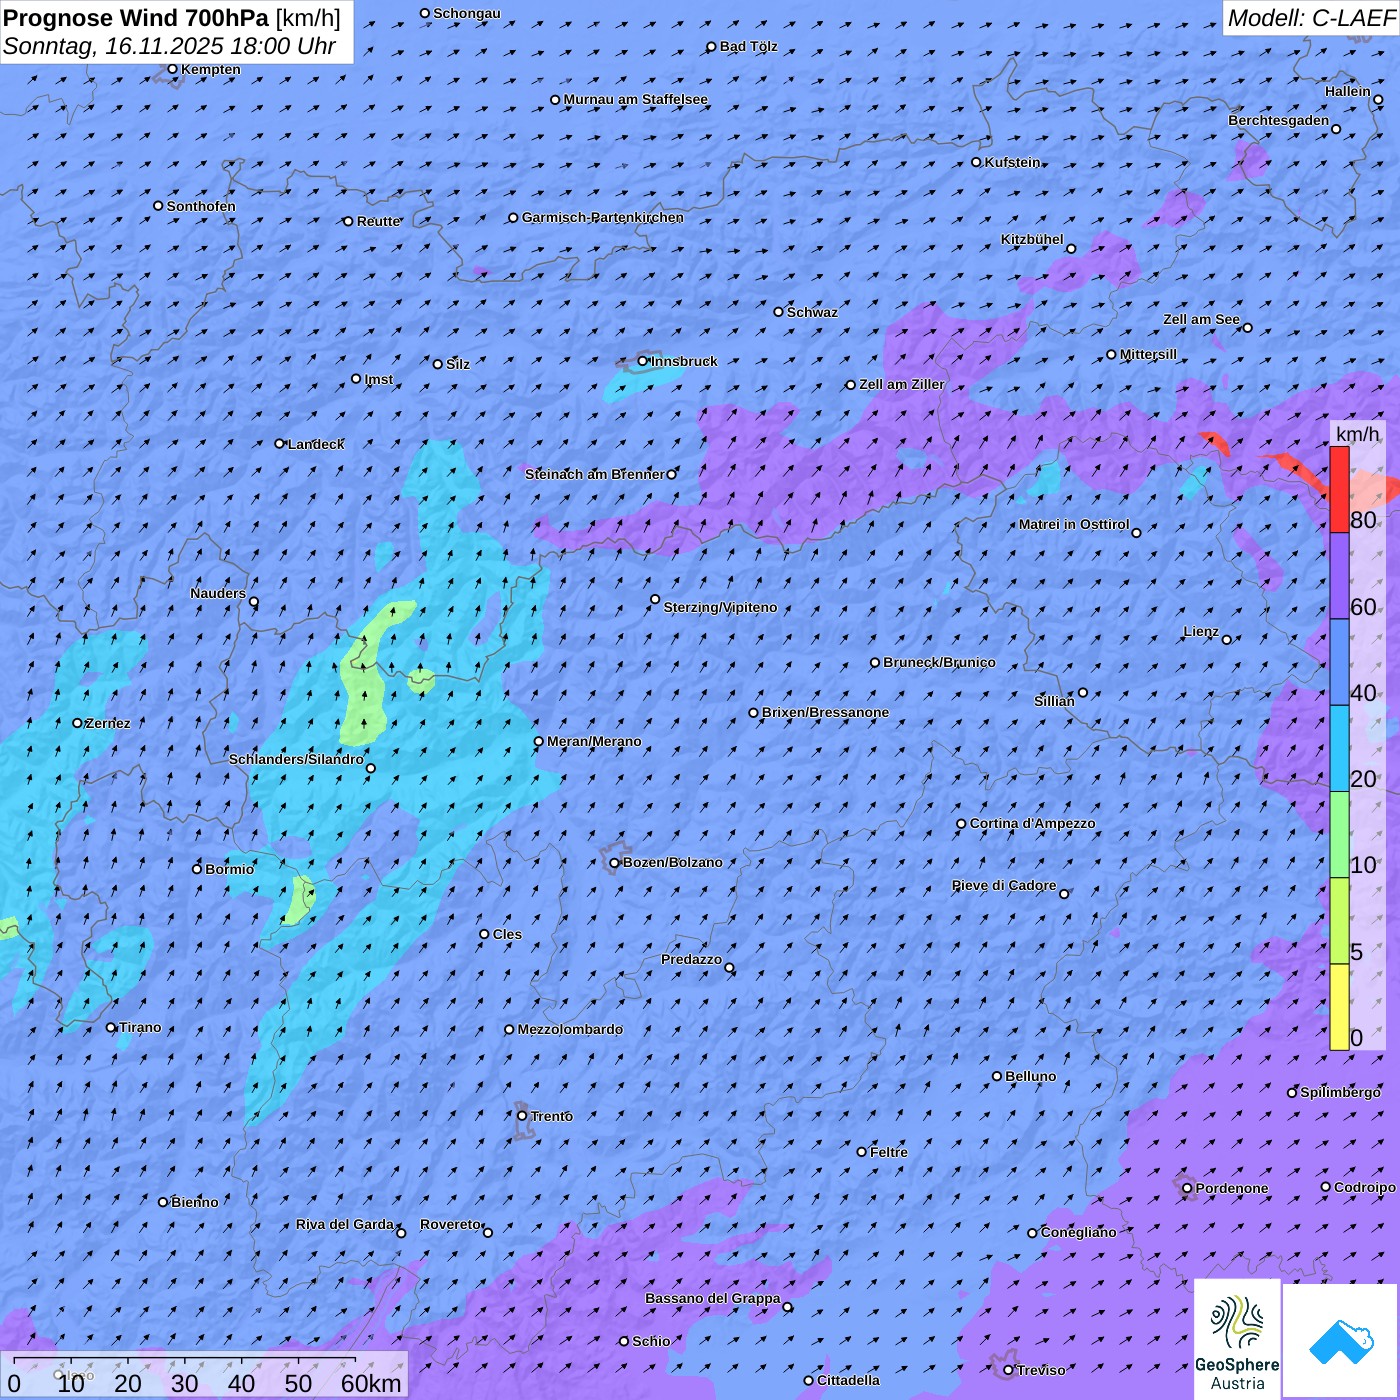
Task: Select the "Riva del Garda" city label
Action: [x=344, y=1224]
